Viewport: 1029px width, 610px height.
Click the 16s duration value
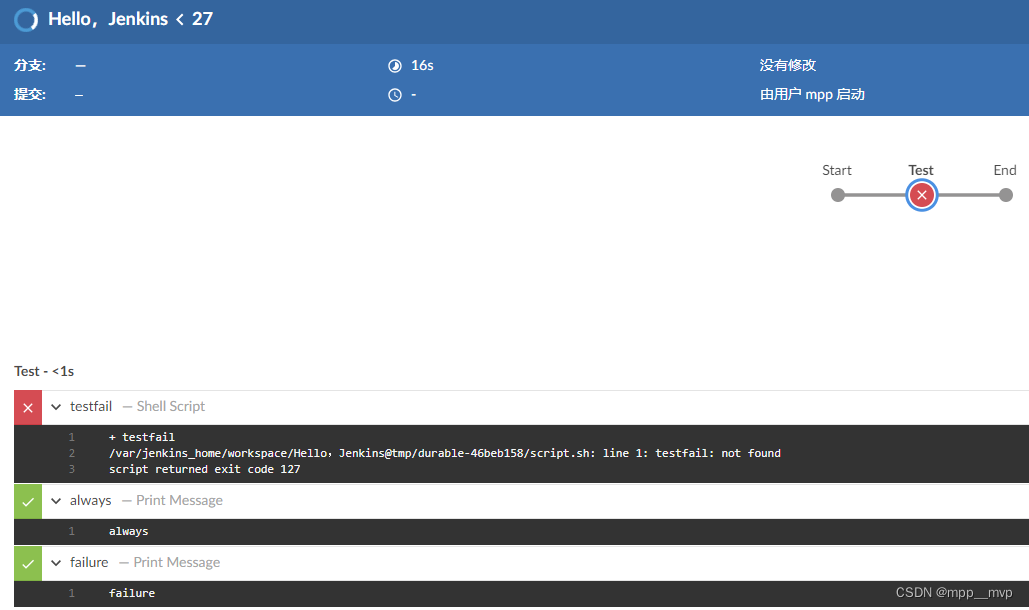click(x=422, y=66)
